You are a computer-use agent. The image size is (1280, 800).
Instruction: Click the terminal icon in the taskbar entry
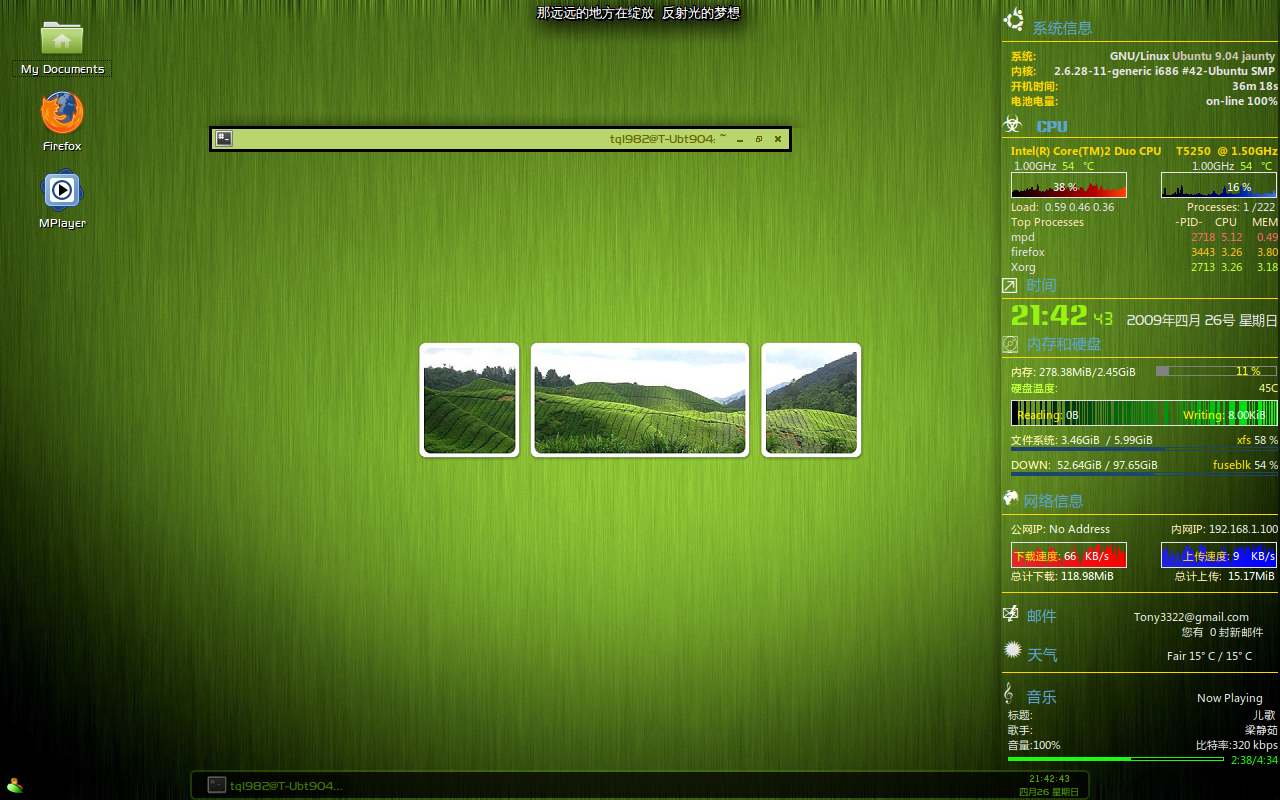217,785
